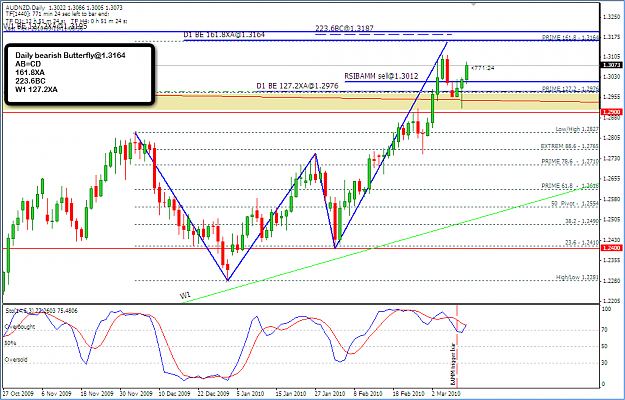Click the '30 Nov 2009' date label
Viewport: 625px width, 400px height.
point(135,393)
